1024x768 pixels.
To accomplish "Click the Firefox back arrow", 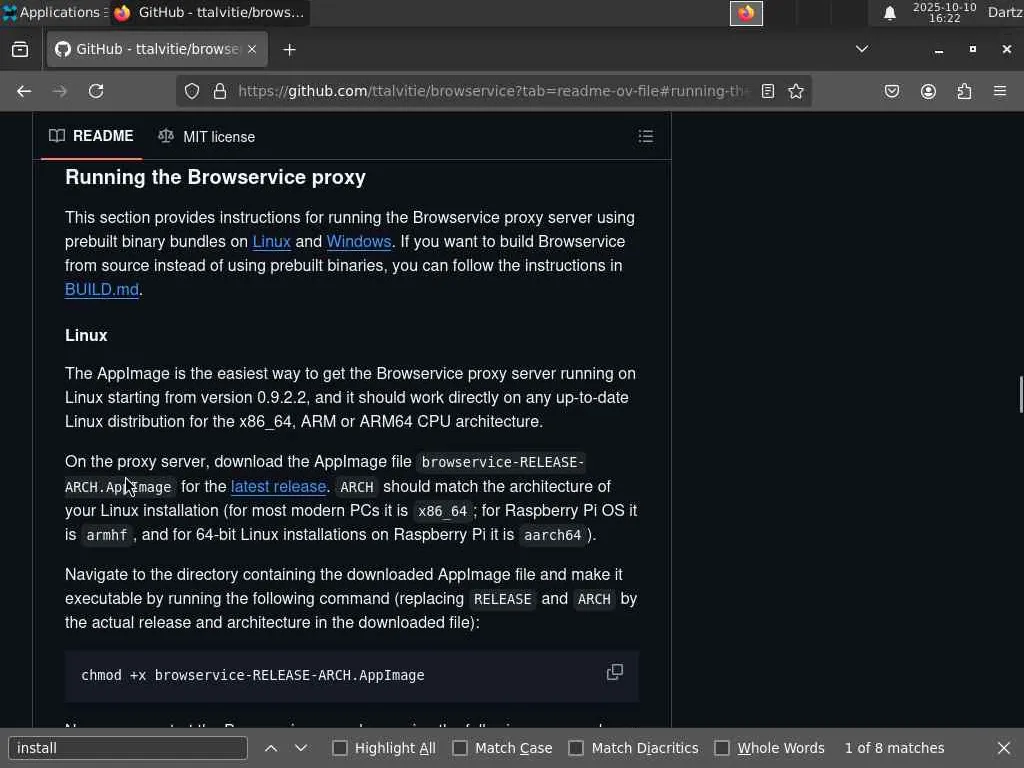I will 24,91.
